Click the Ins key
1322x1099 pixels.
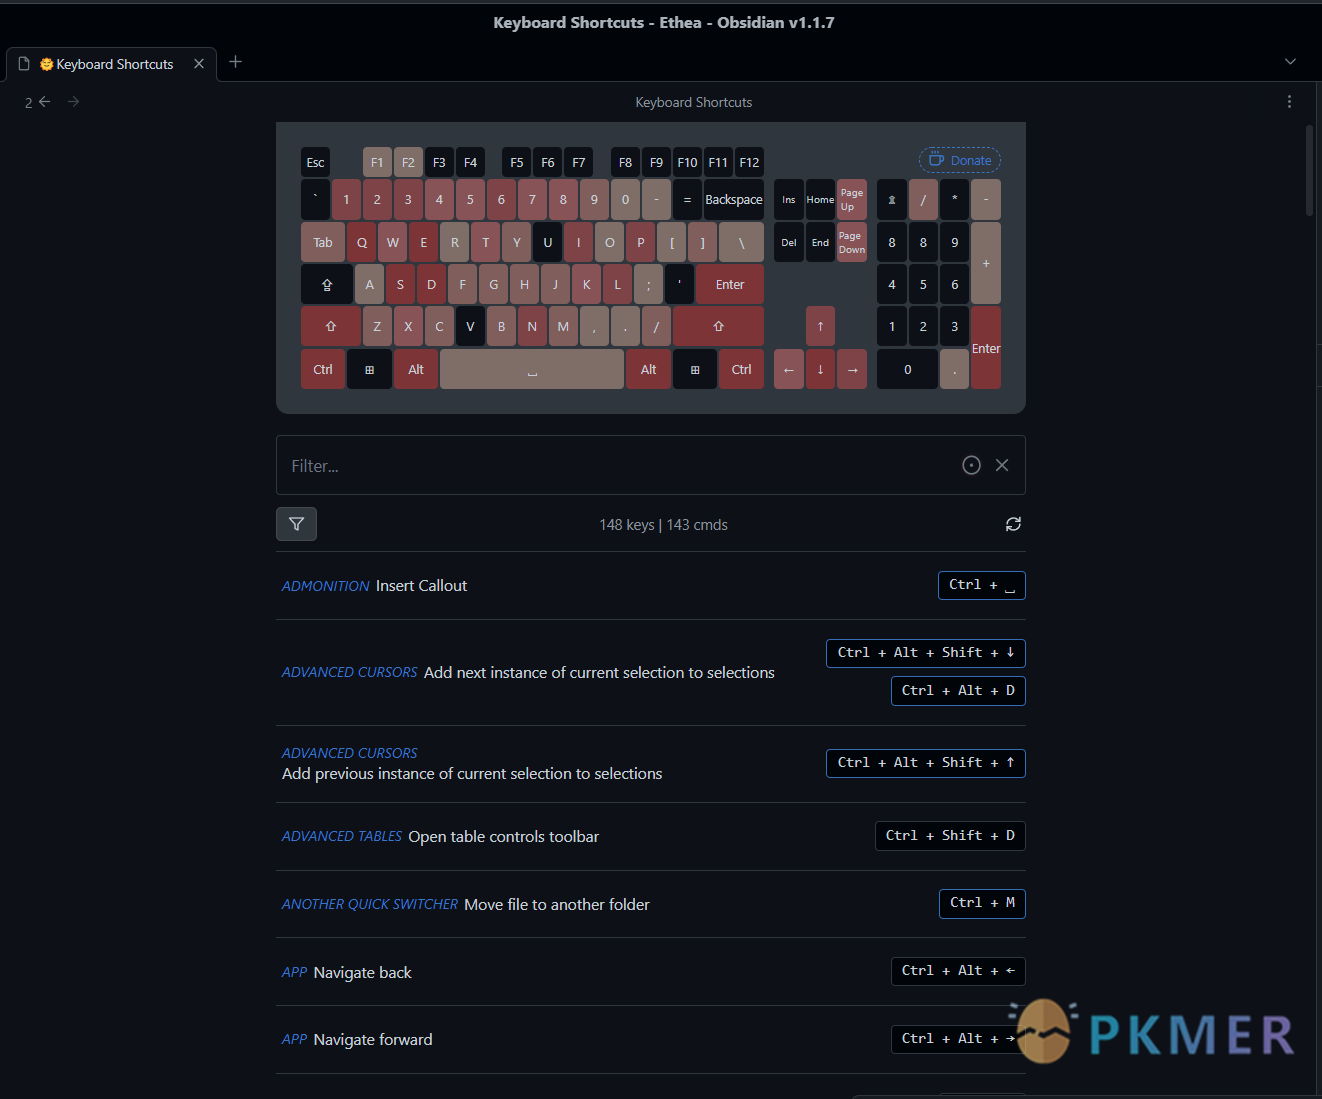tap(789, 200)
